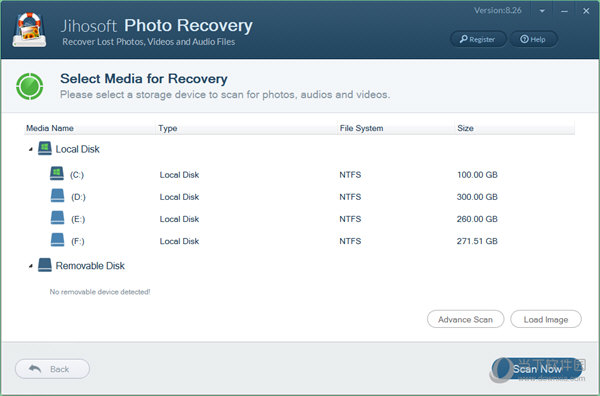This screenshot has width=600, height=396.
Task: Click the green target icon beside Select Media
Action: click(x=29, y=86)
